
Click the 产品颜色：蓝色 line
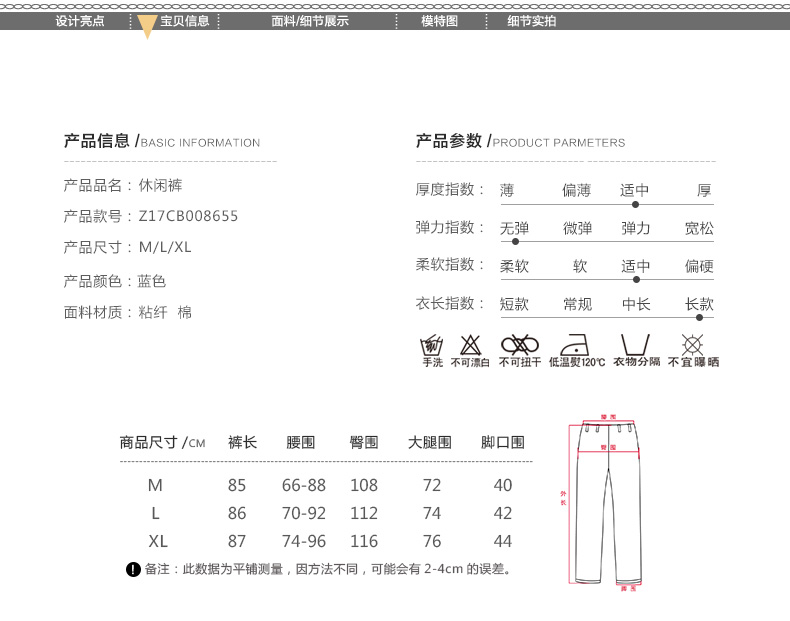click(x=115, y=281)
